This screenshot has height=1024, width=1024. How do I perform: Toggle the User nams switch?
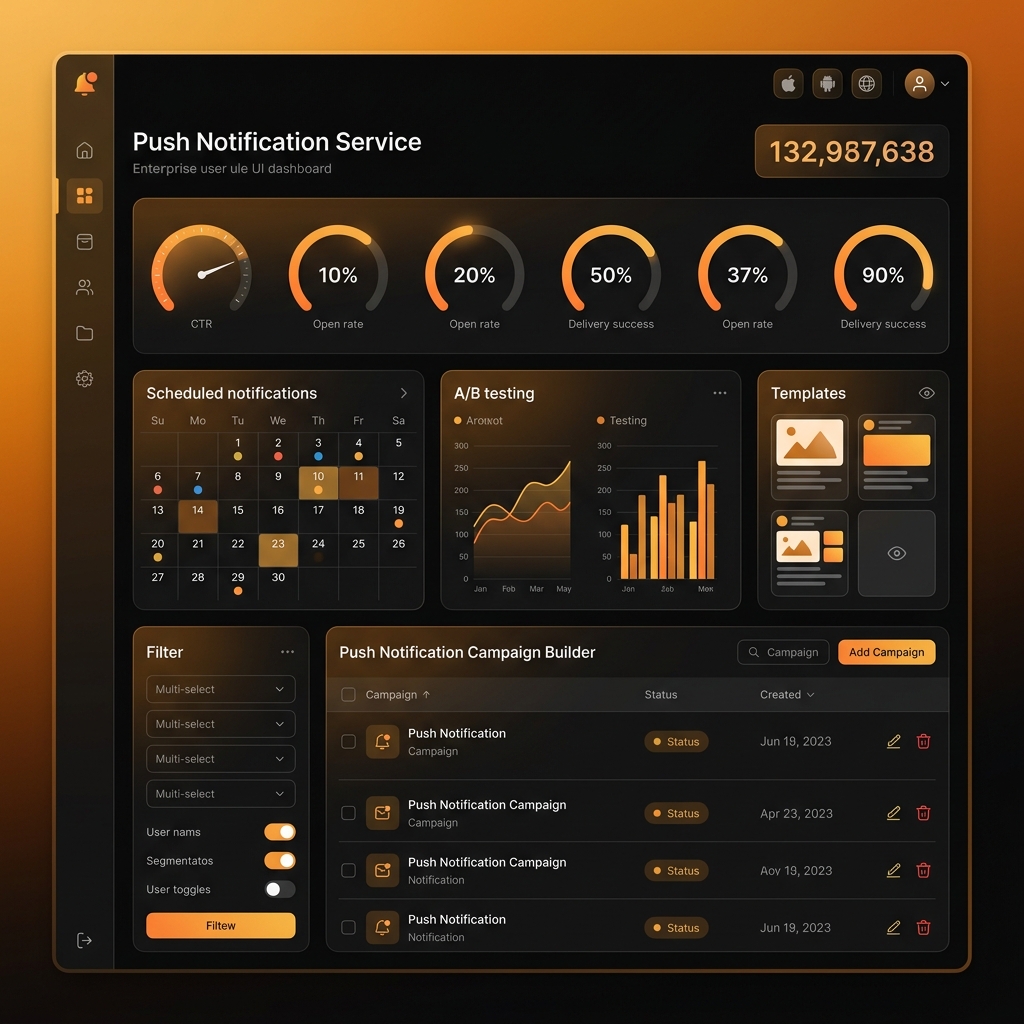coord(280,832)
